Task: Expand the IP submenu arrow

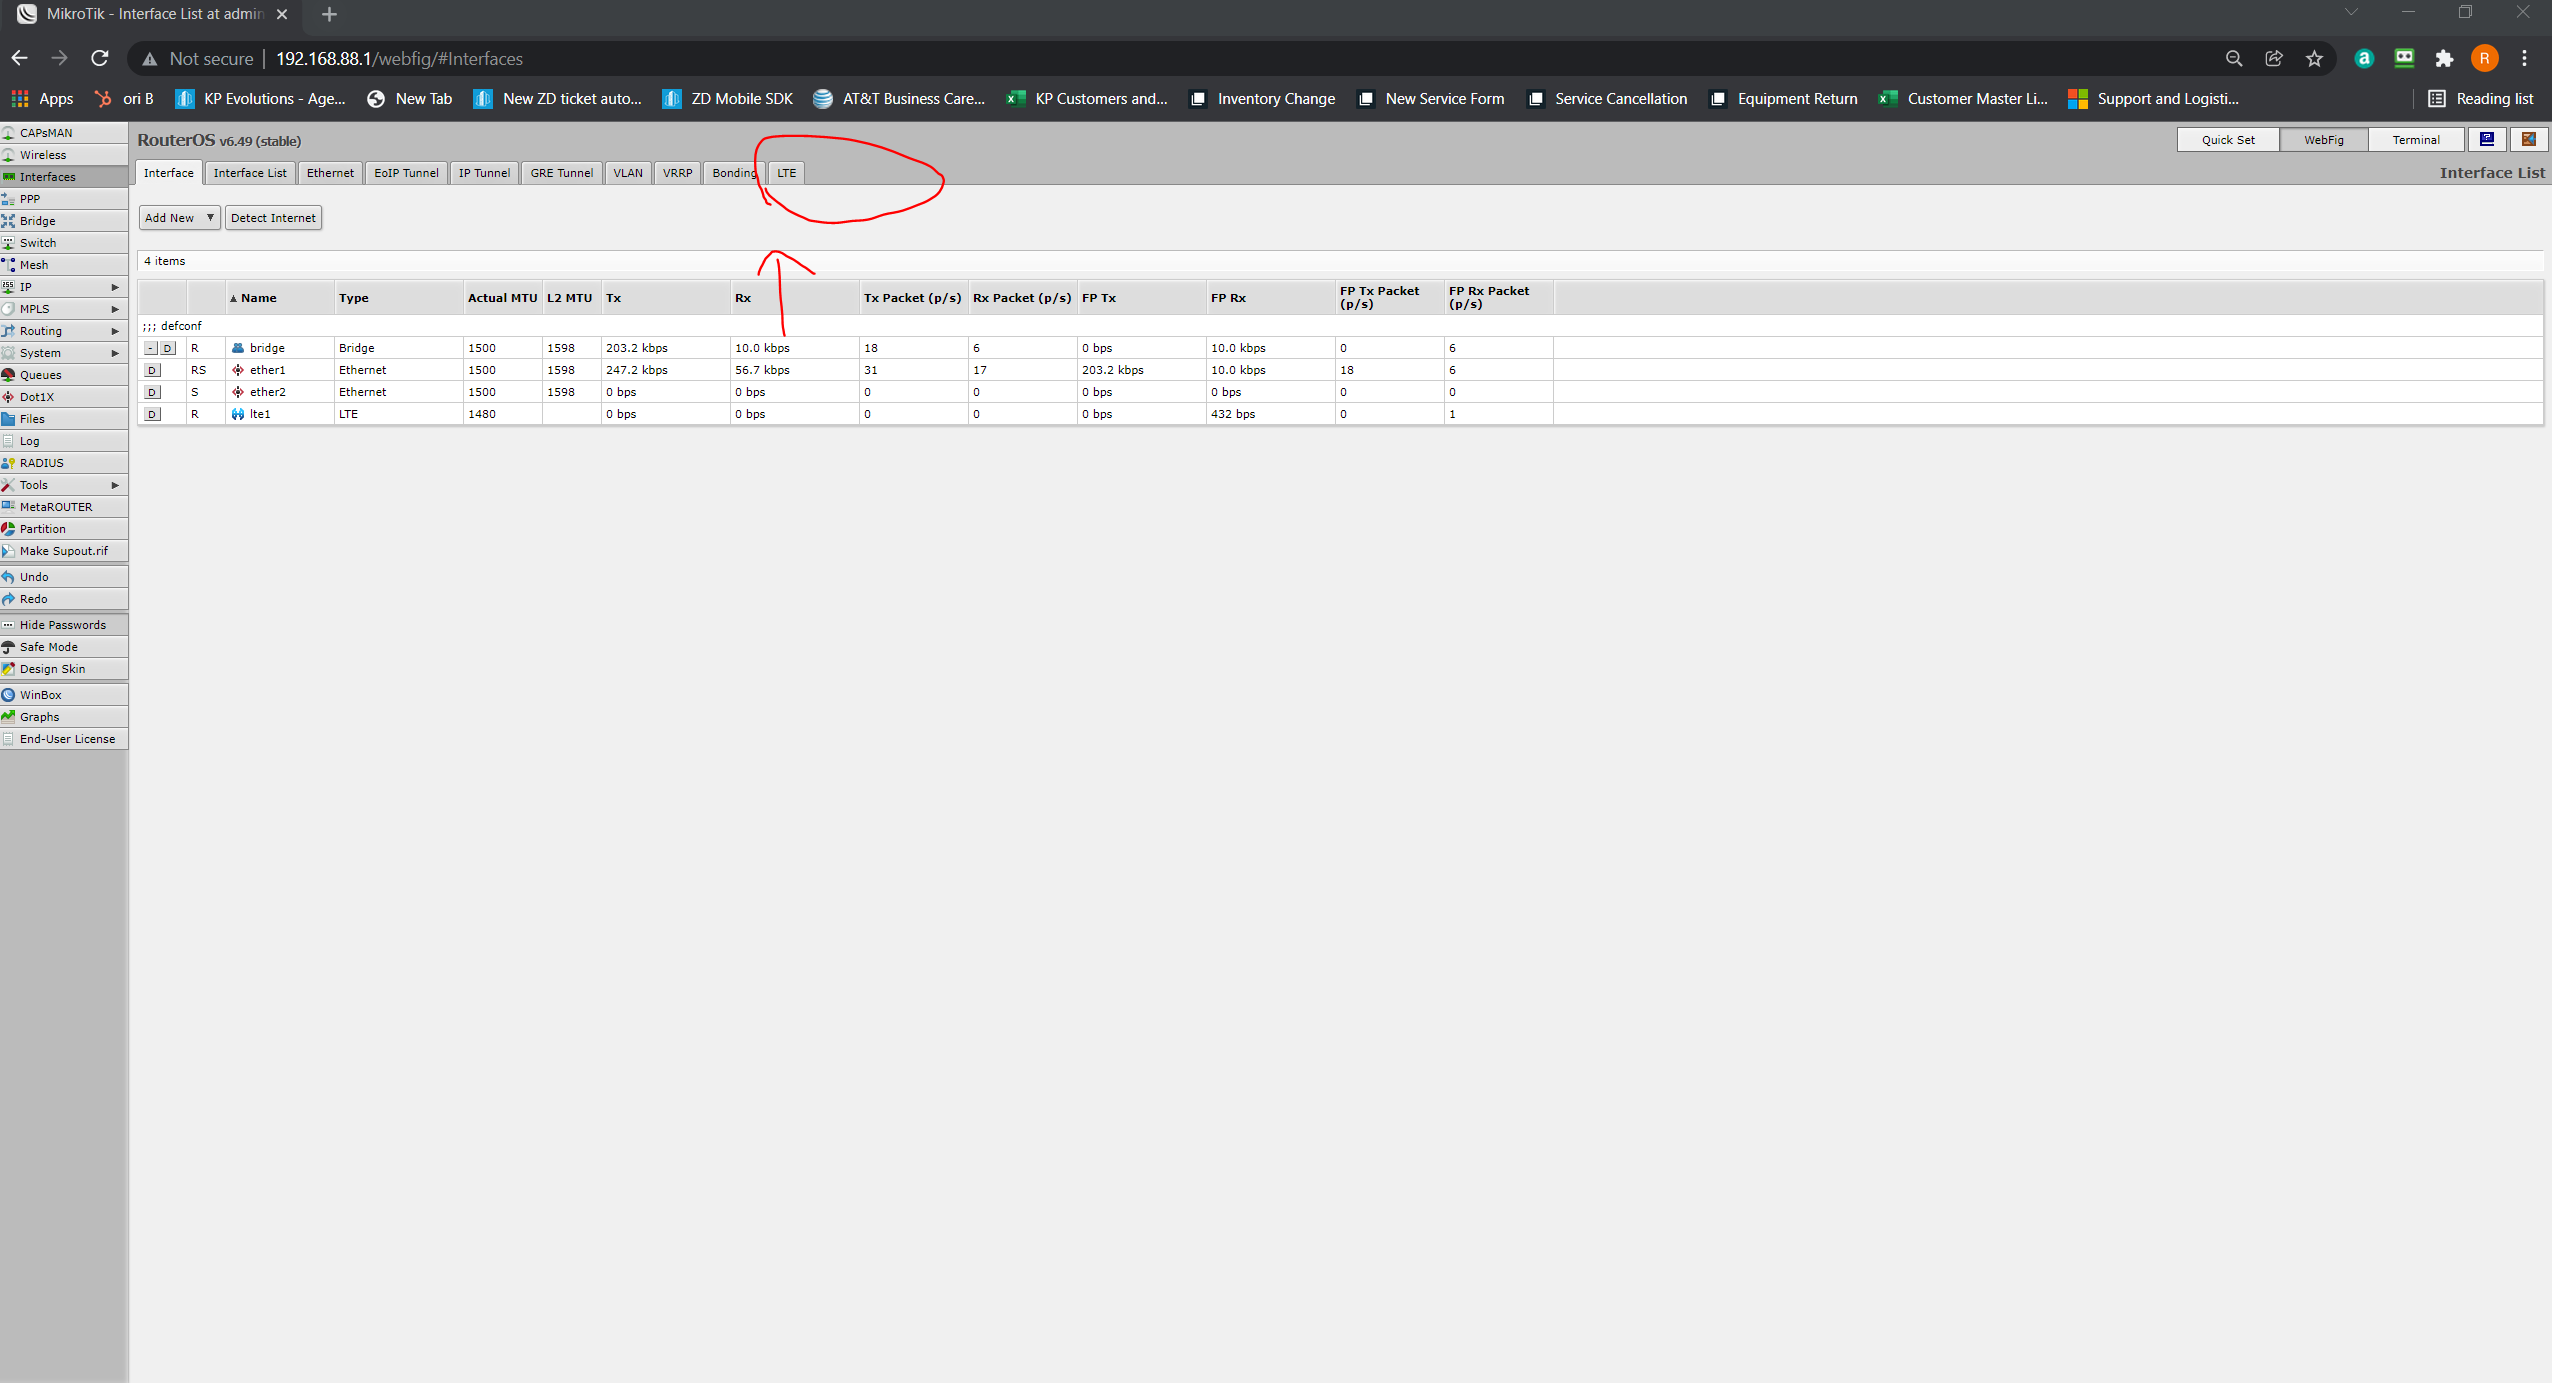Action: (115, 287)
